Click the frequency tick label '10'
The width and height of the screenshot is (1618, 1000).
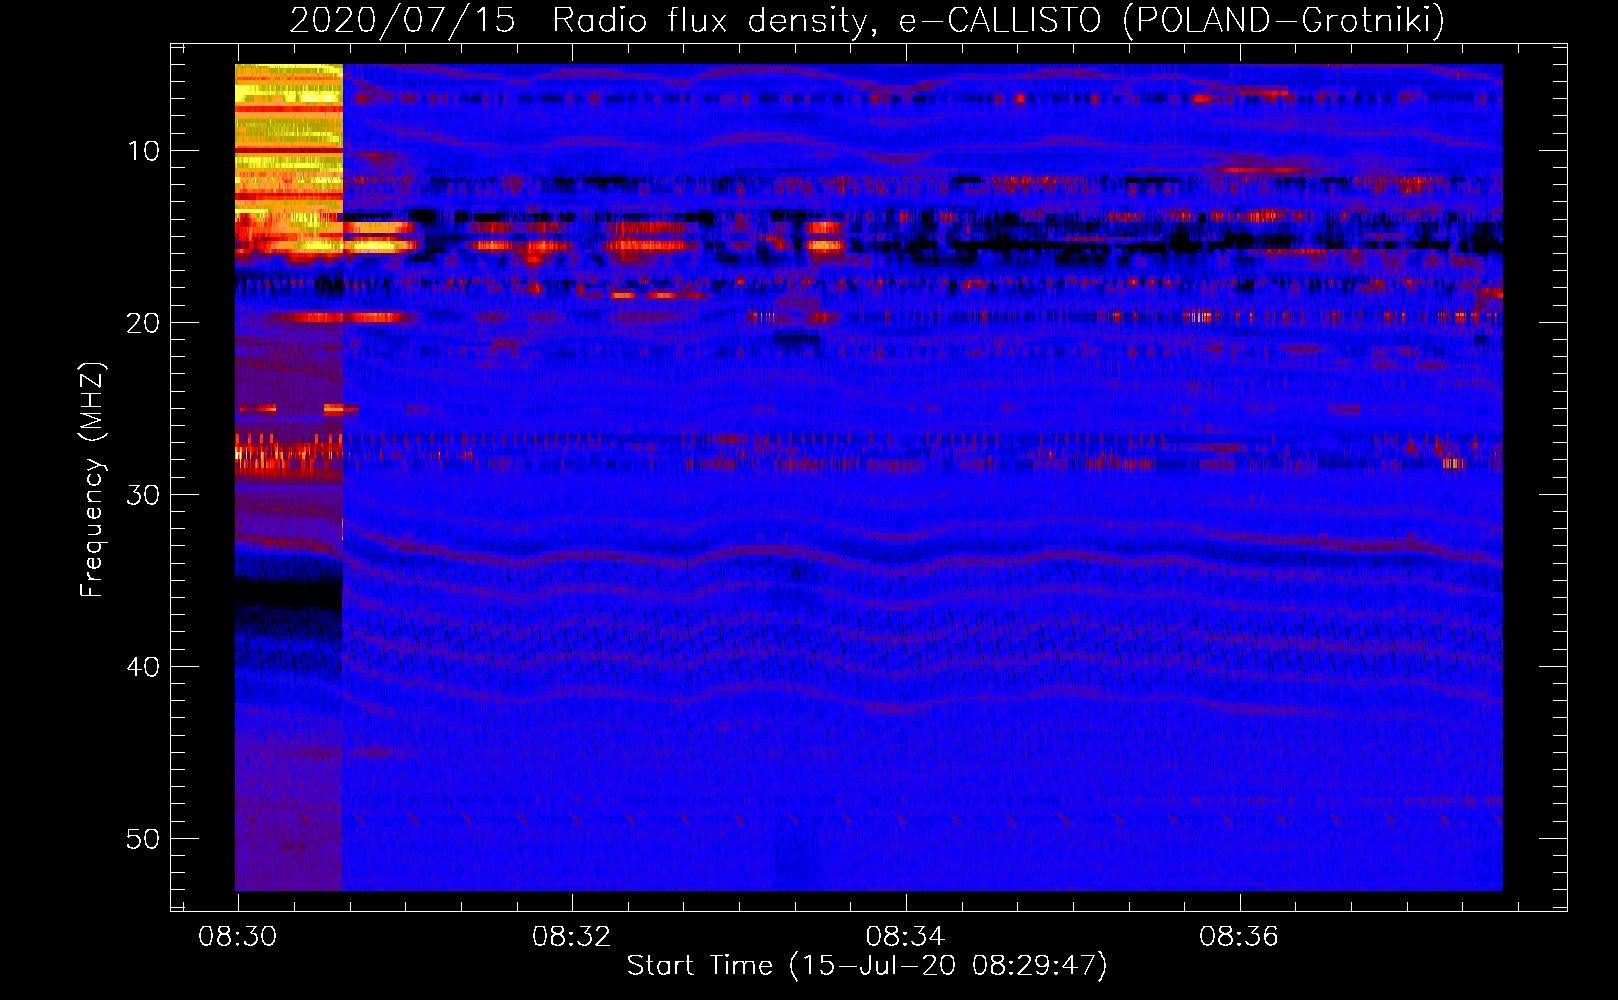[x=143, y=151]
